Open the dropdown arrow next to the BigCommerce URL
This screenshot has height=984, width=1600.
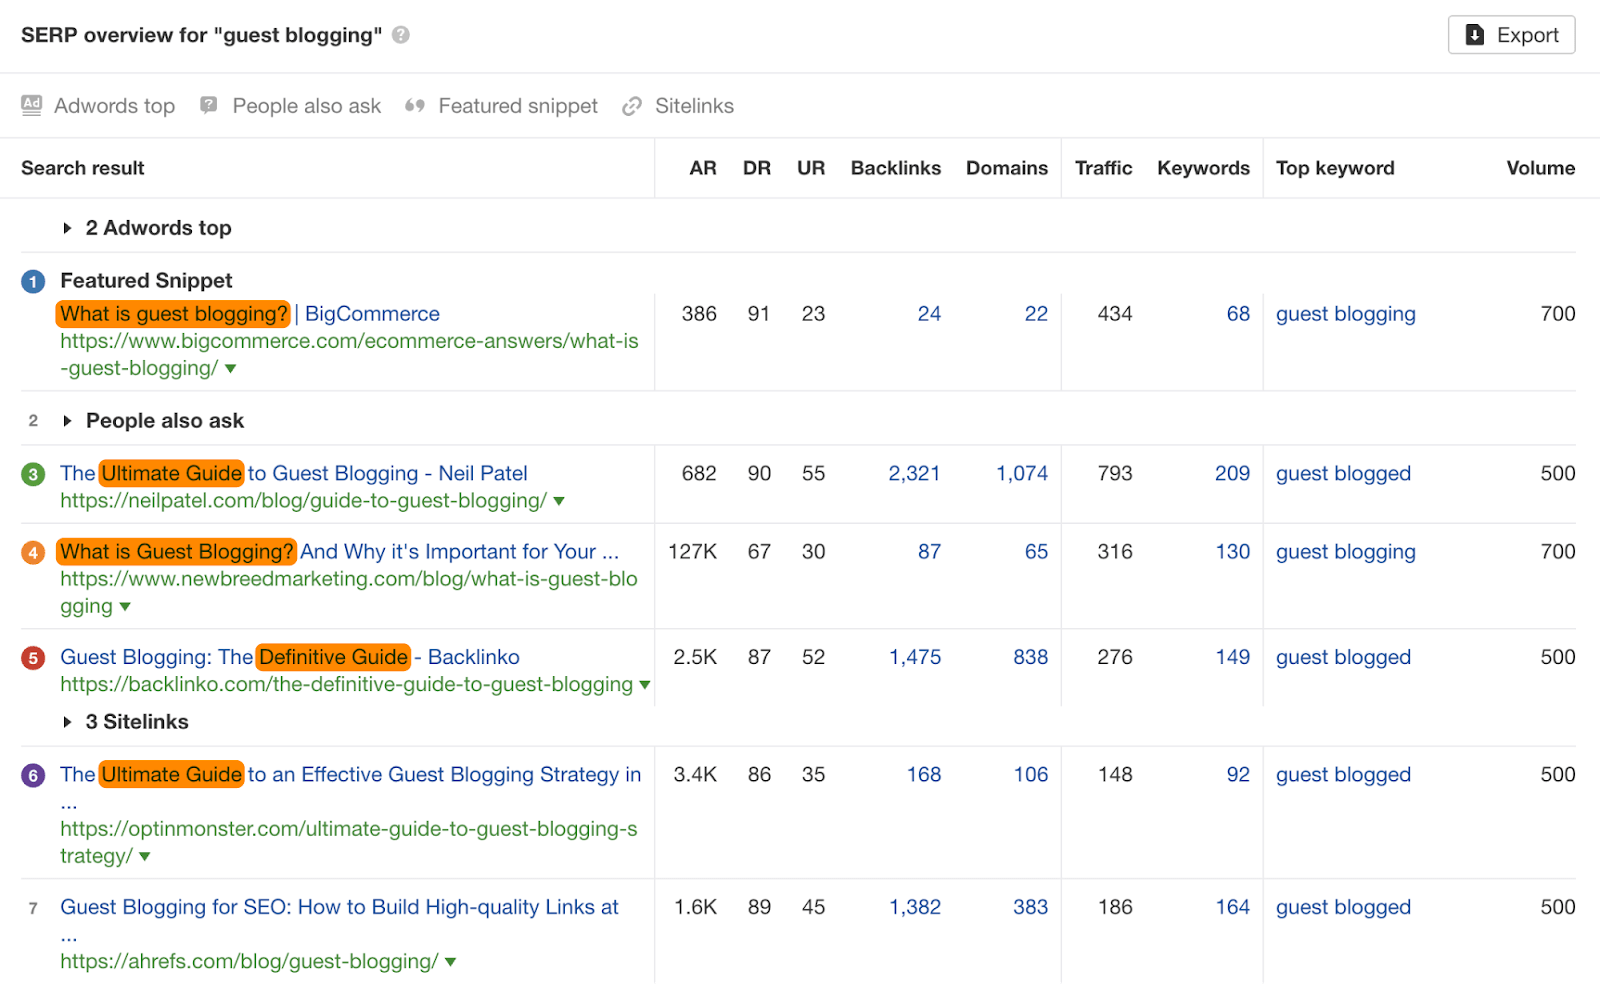click(x=230, y=368)
